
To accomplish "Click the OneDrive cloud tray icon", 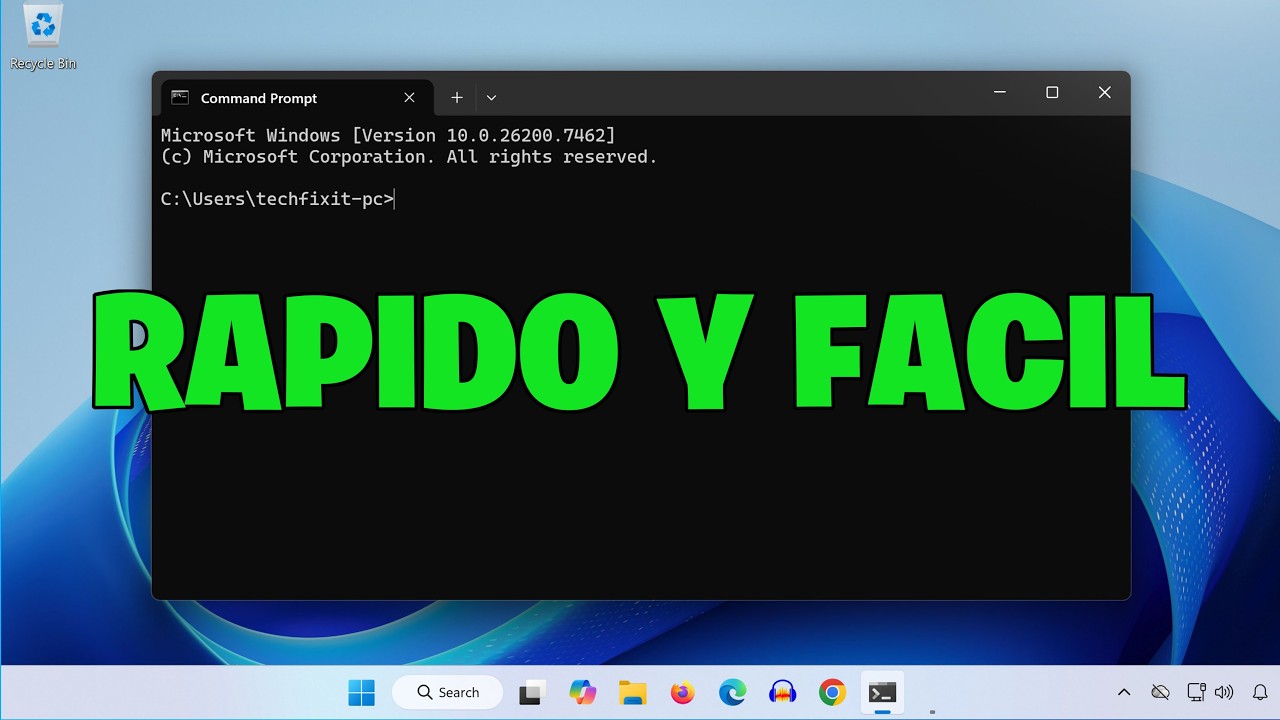I will (1160, 692).
